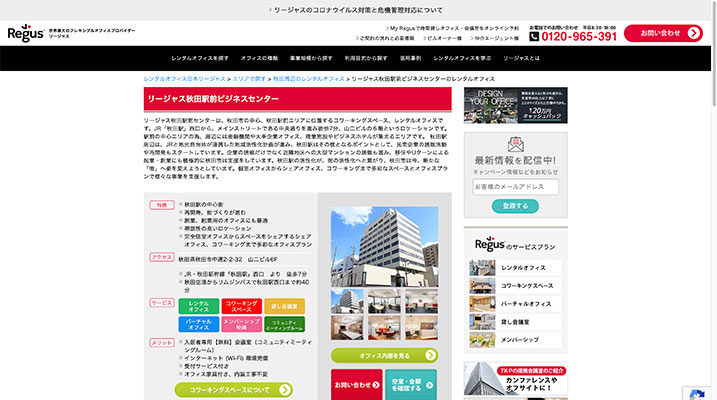This screenshot has height=400, width=717.
Task: Open 仲介エージェント様 link
Action: (x=494, y=38)
